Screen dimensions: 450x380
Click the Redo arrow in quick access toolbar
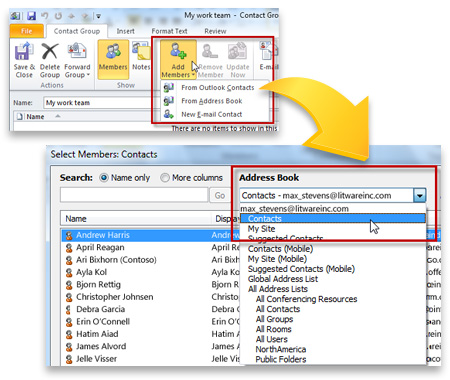click(58, 16)
